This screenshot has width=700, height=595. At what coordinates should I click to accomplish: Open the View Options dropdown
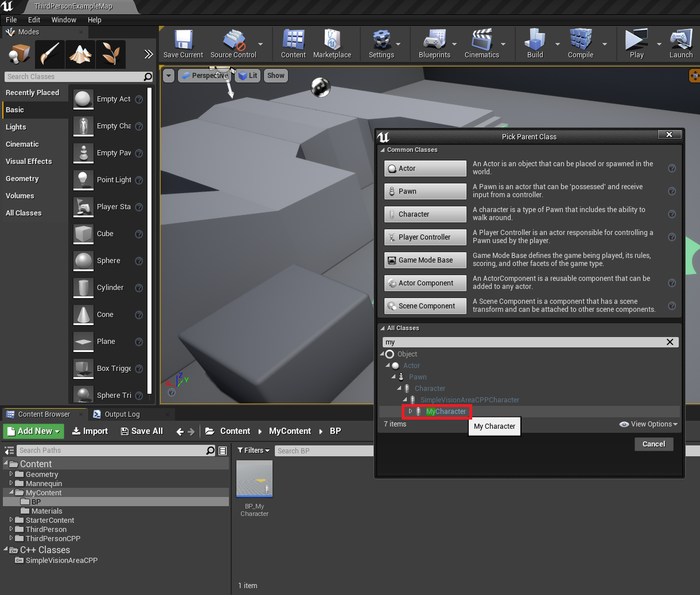[x=649, y=424]
